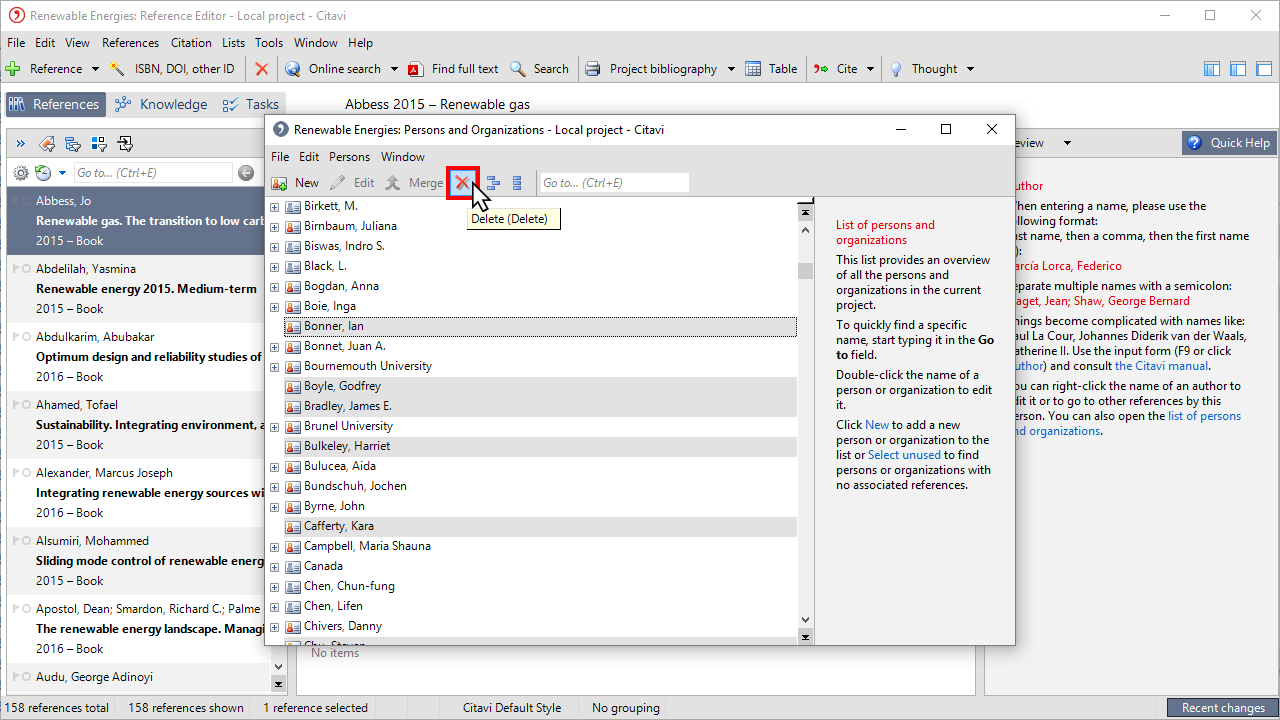This screenshot has height=720, width=1280.
Task: Click the persons list vertical scrollbar thumb
Action: pos(805,270)
